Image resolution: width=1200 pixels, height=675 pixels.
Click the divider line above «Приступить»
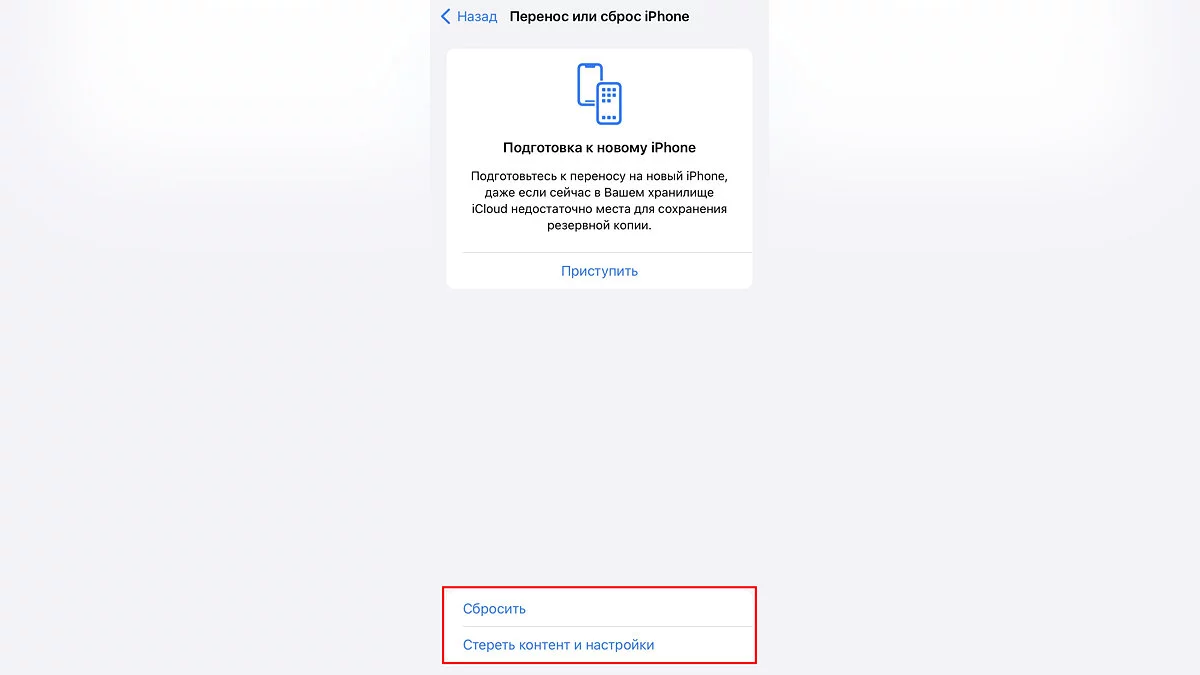coord(607,253)
